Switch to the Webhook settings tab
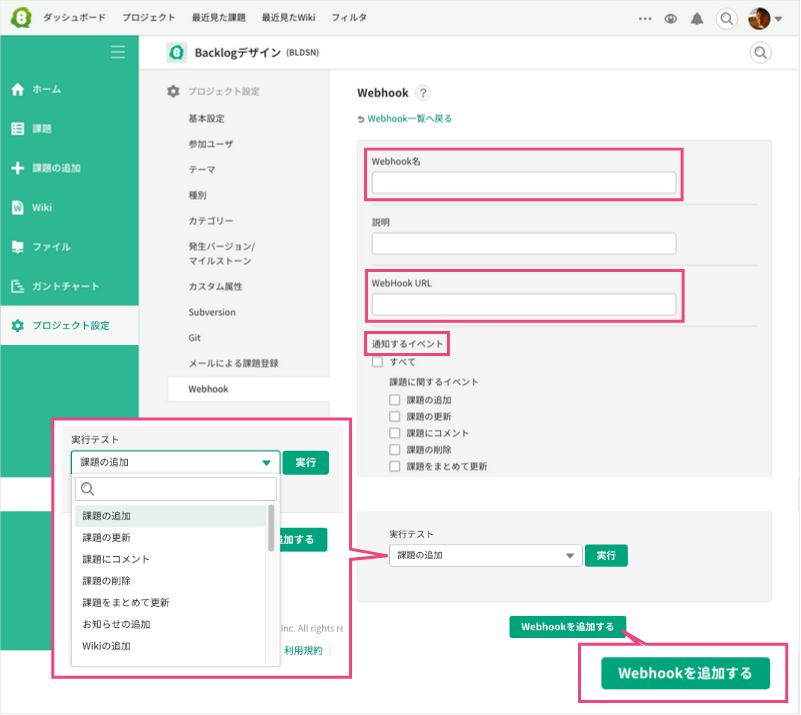 tap(205, 390)
